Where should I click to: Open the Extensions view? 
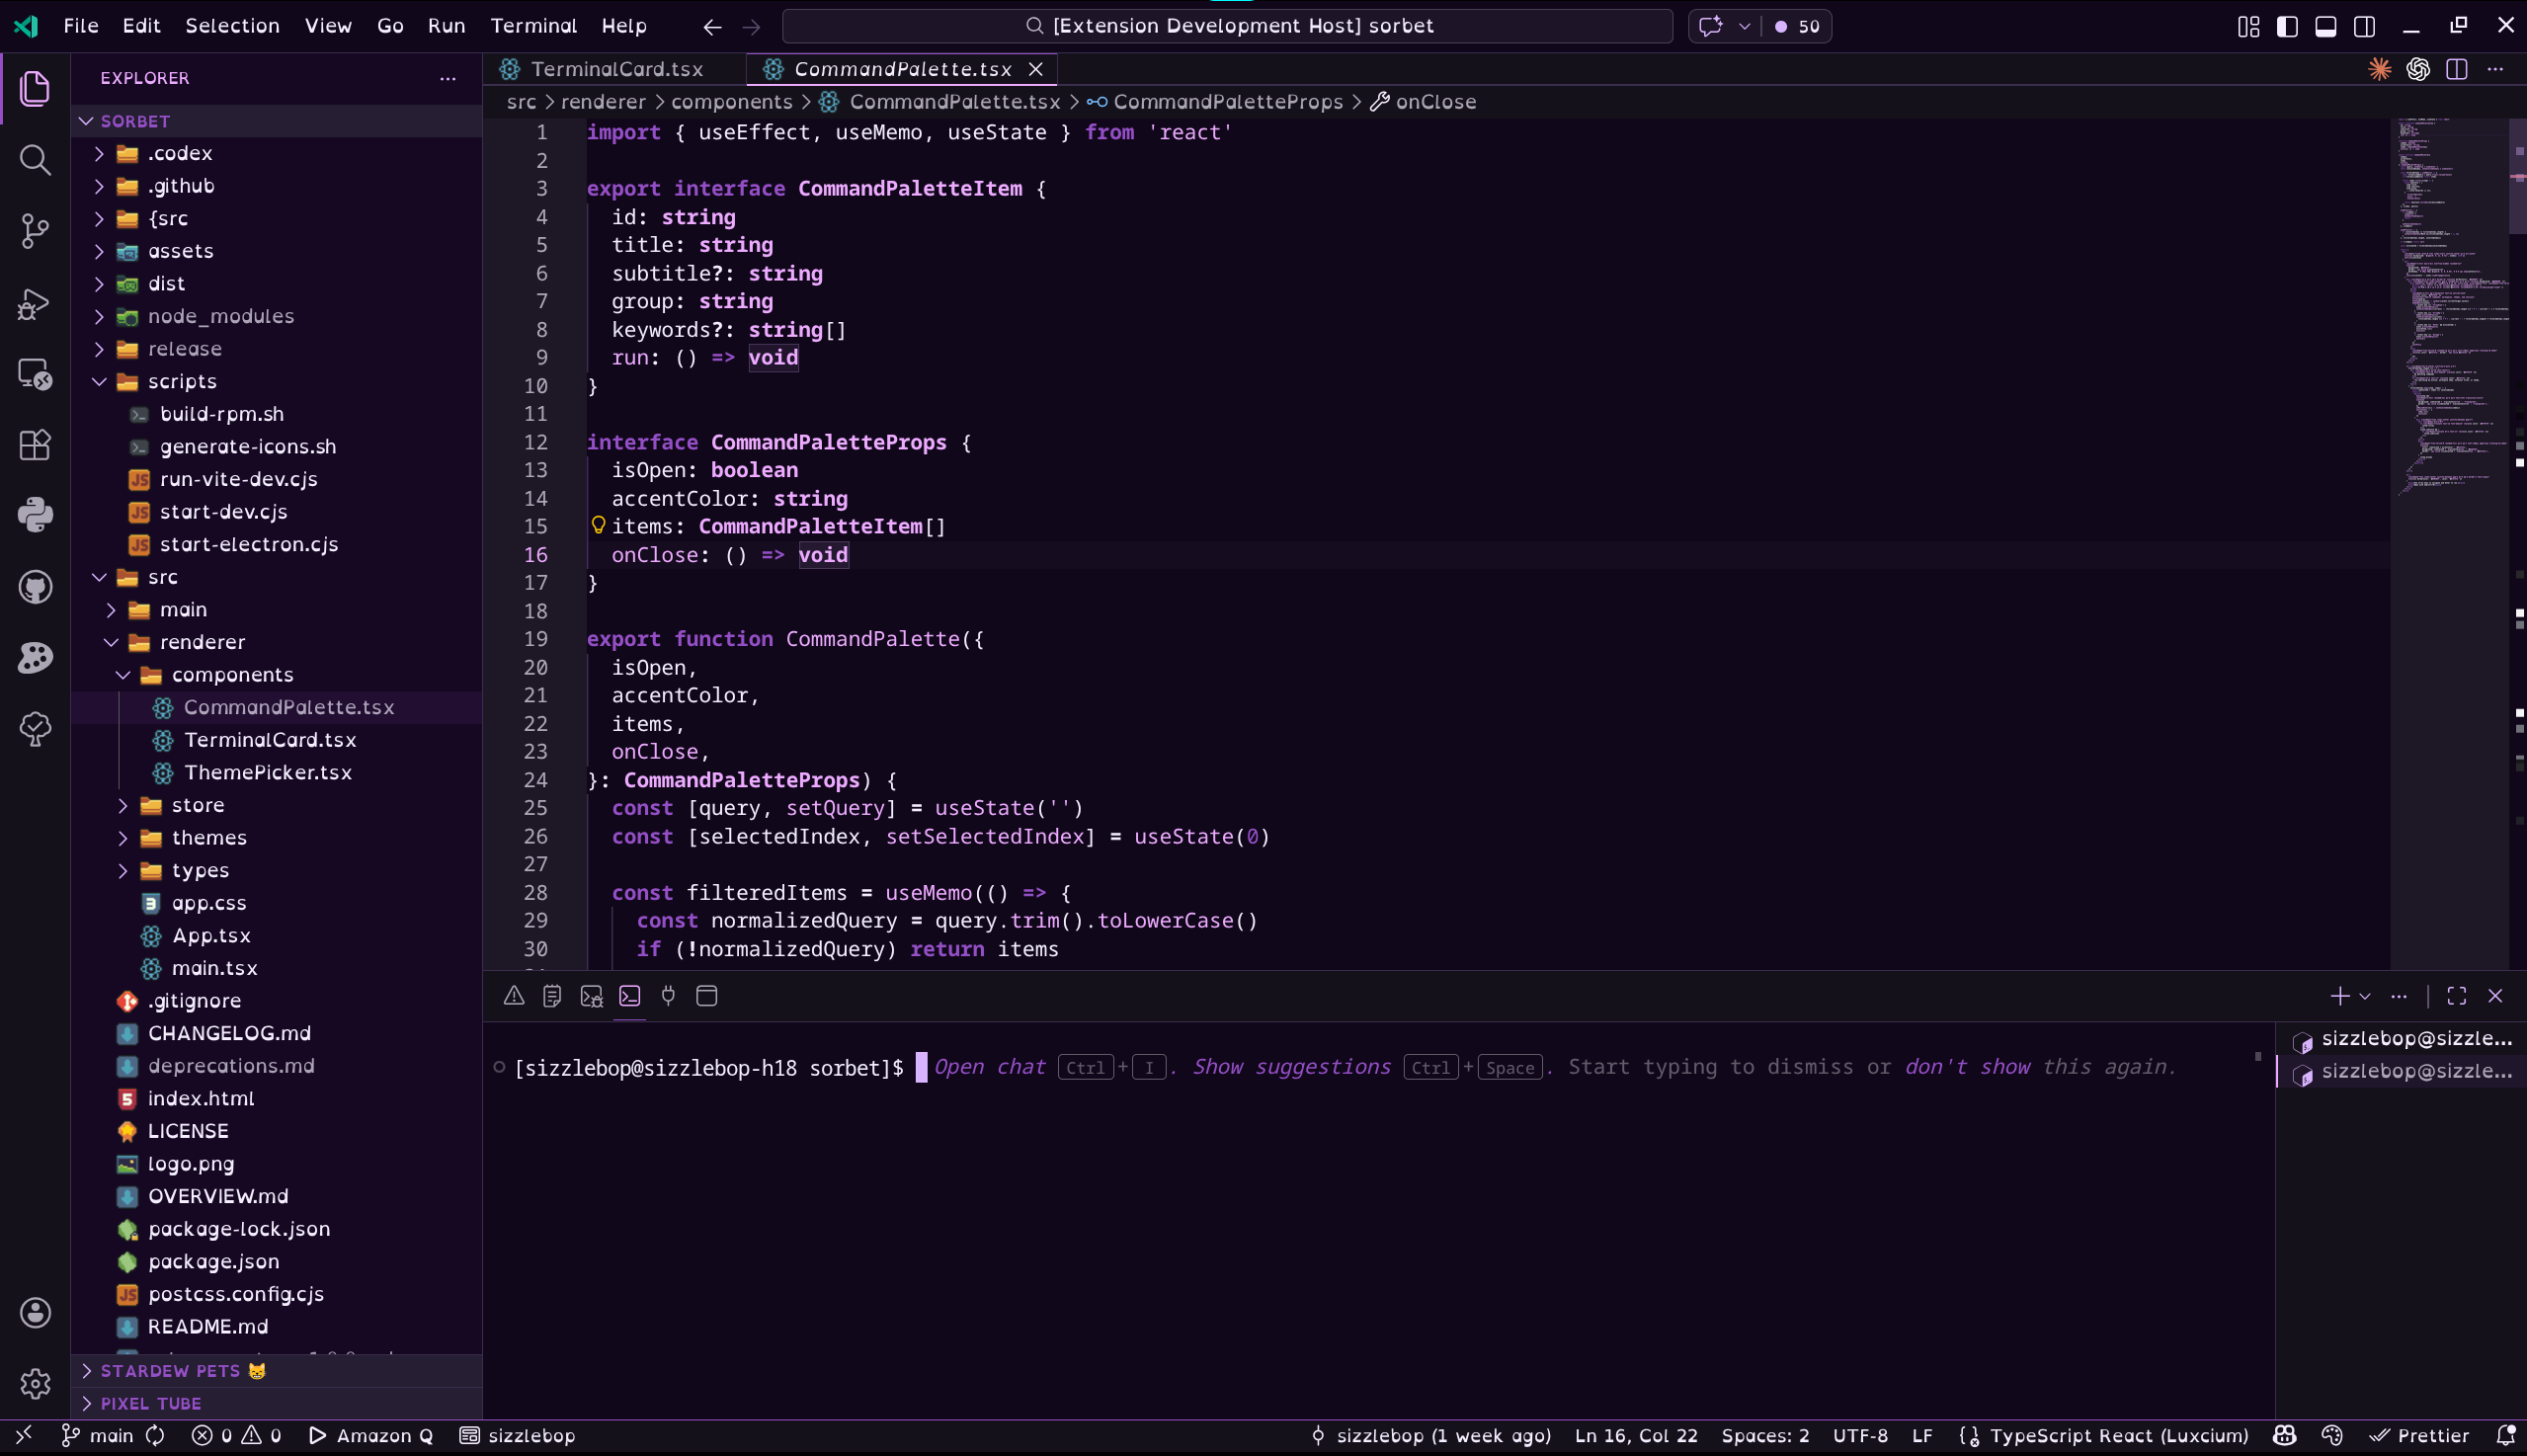(x=35, y=445)
